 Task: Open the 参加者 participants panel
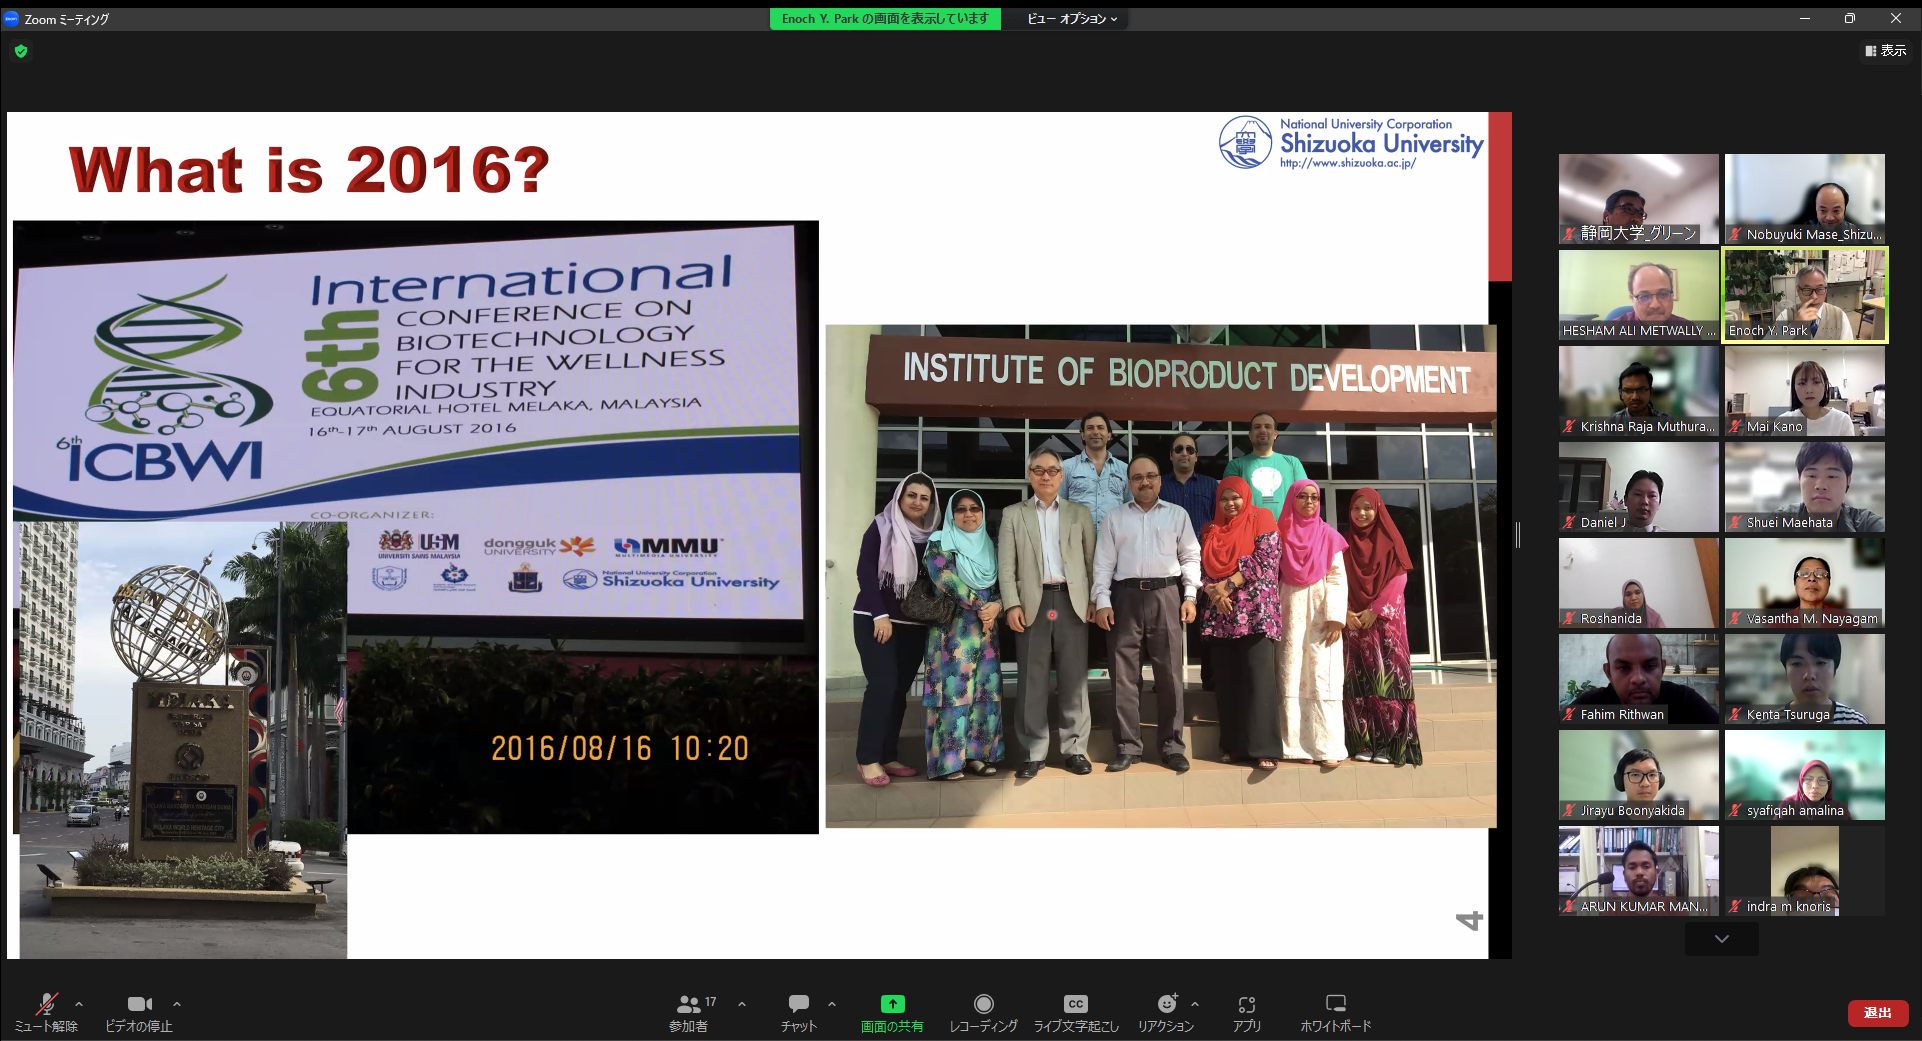coord(689,1011)
